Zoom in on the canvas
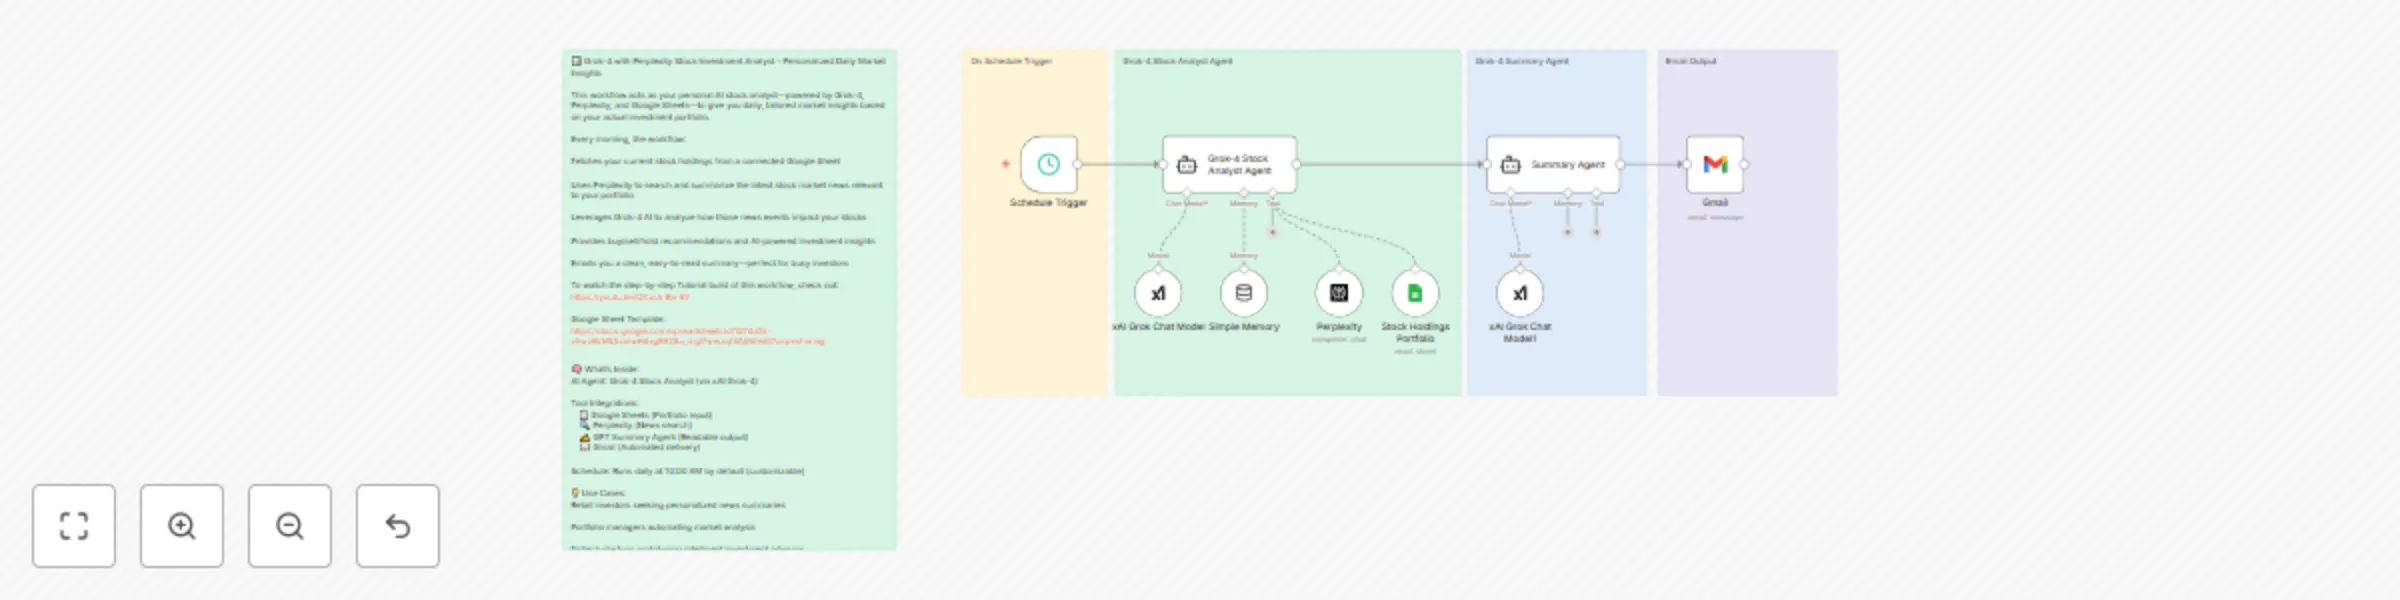Screen dimensions: 2400x600 point(182,526)
